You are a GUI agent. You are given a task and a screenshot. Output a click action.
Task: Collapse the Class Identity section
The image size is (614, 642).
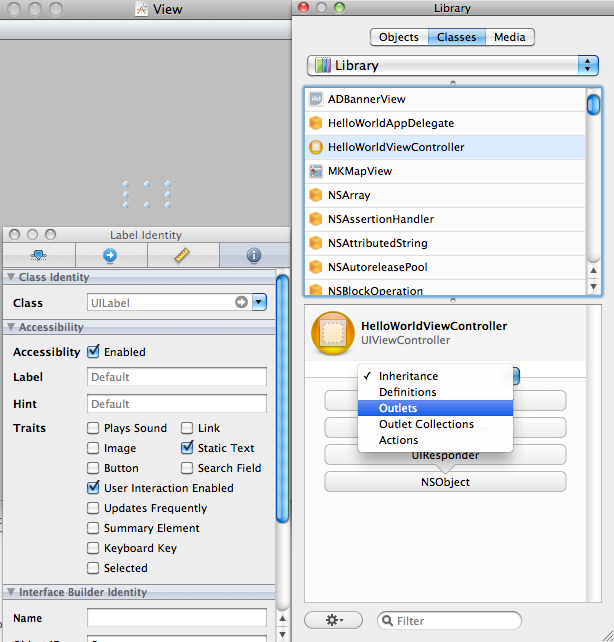coord(11,277)
